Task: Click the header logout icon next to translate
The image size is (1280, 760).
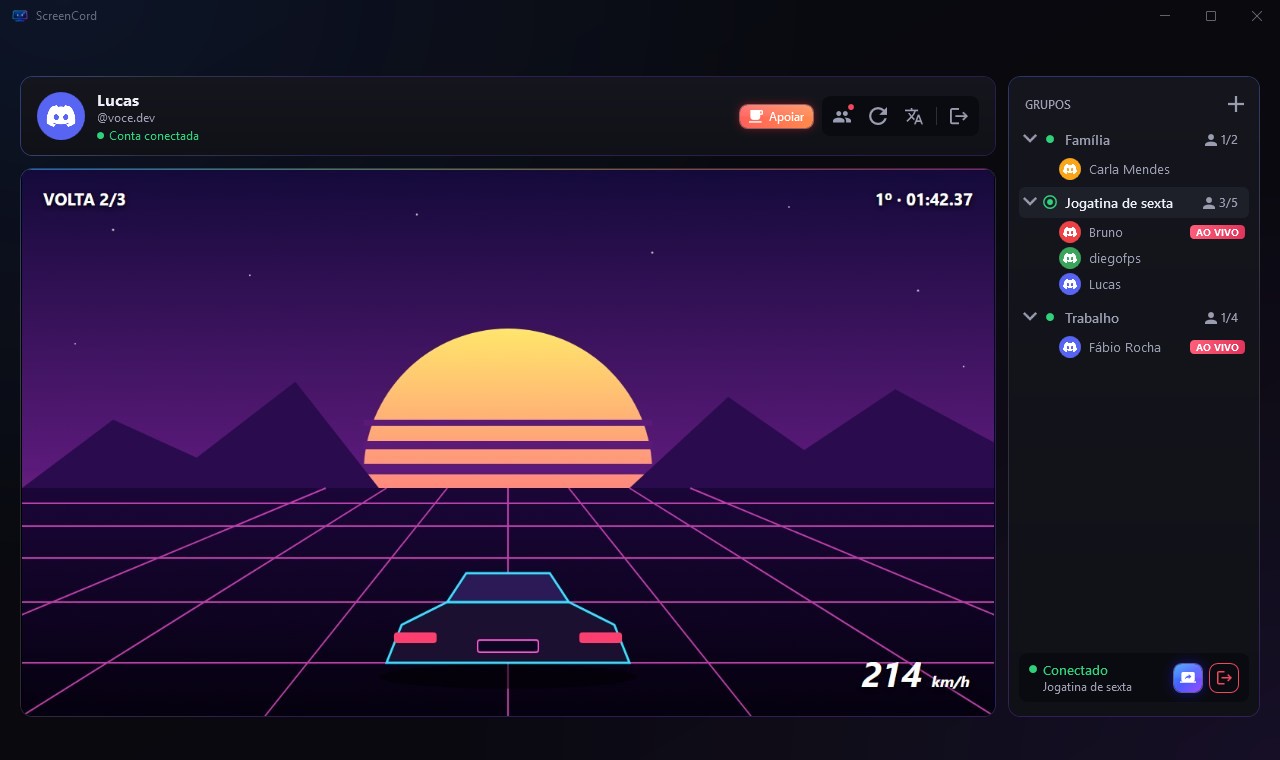Action: pos(959,116)
